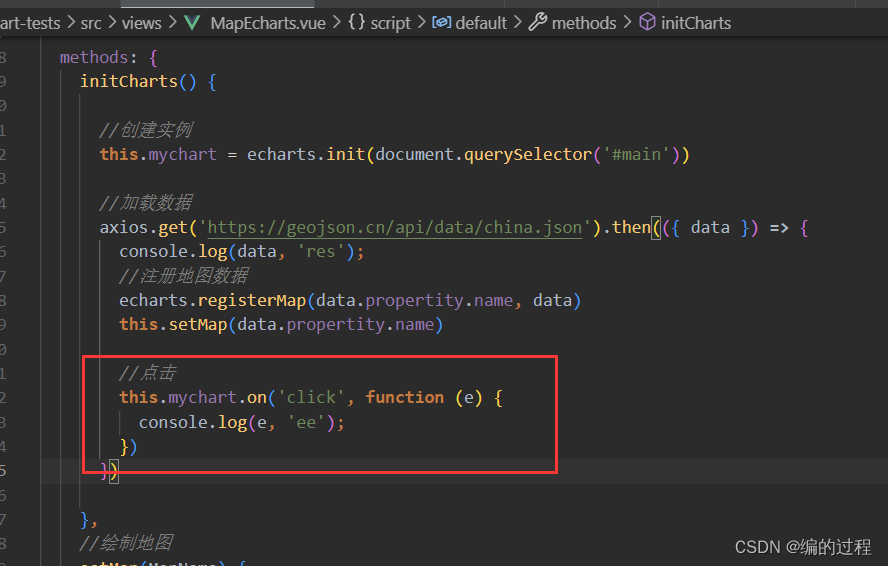Click 'this.setMap' call in code
Image resolution: width=888 pixels, height=566 pixels.
pyautogui.click(x=173, y=325)
